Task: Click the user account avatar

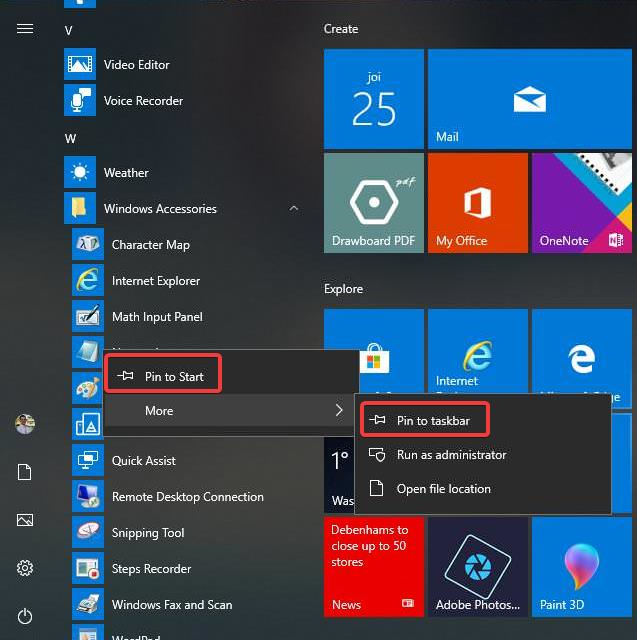Action: [x=25, y=424]
